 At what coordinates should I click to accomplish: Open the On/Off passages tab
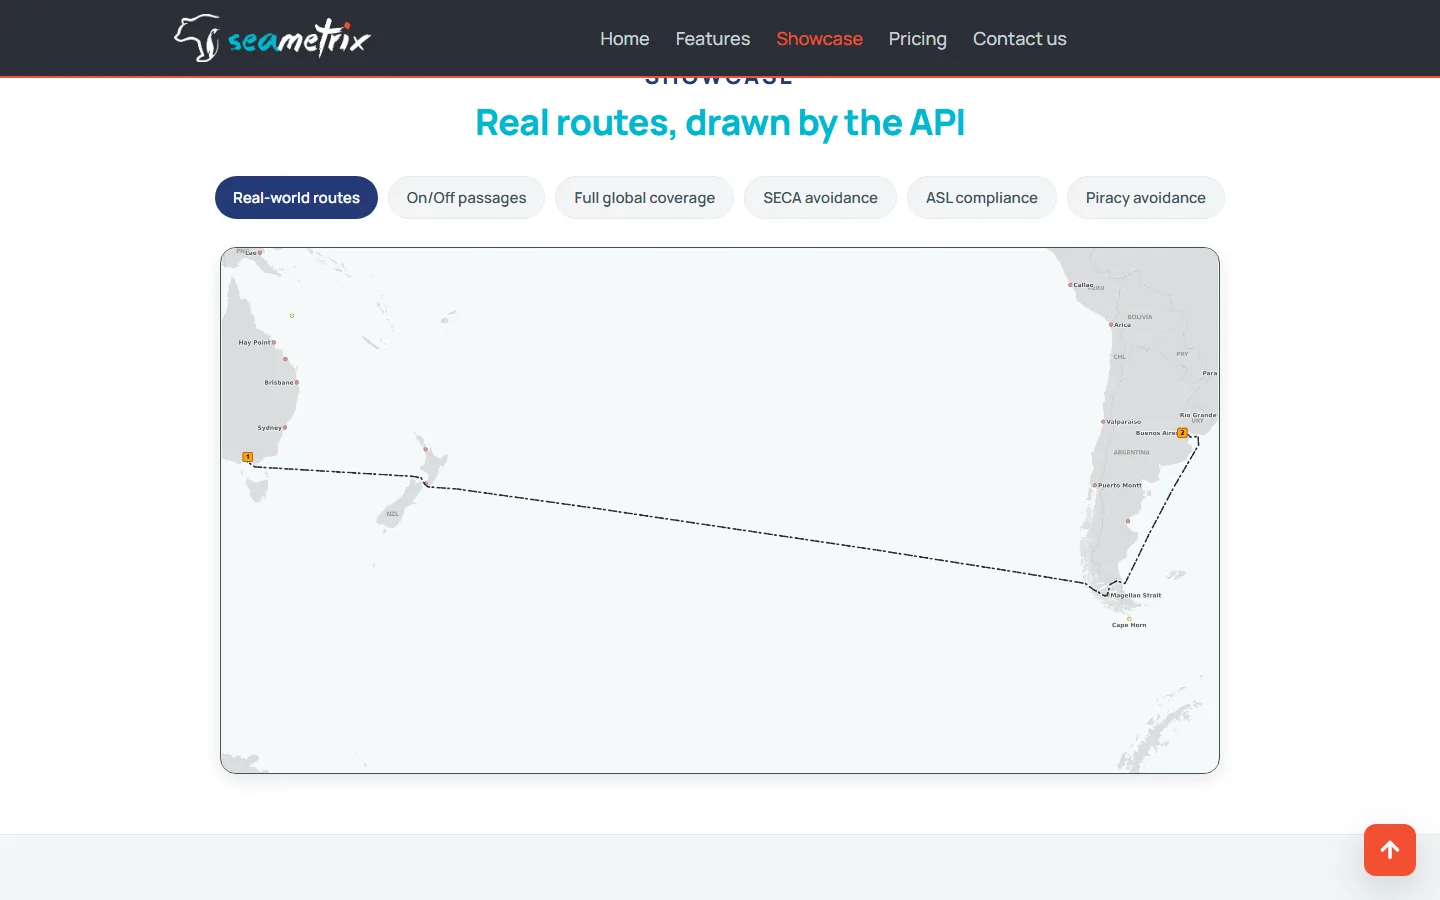click(x=466, y=198)
